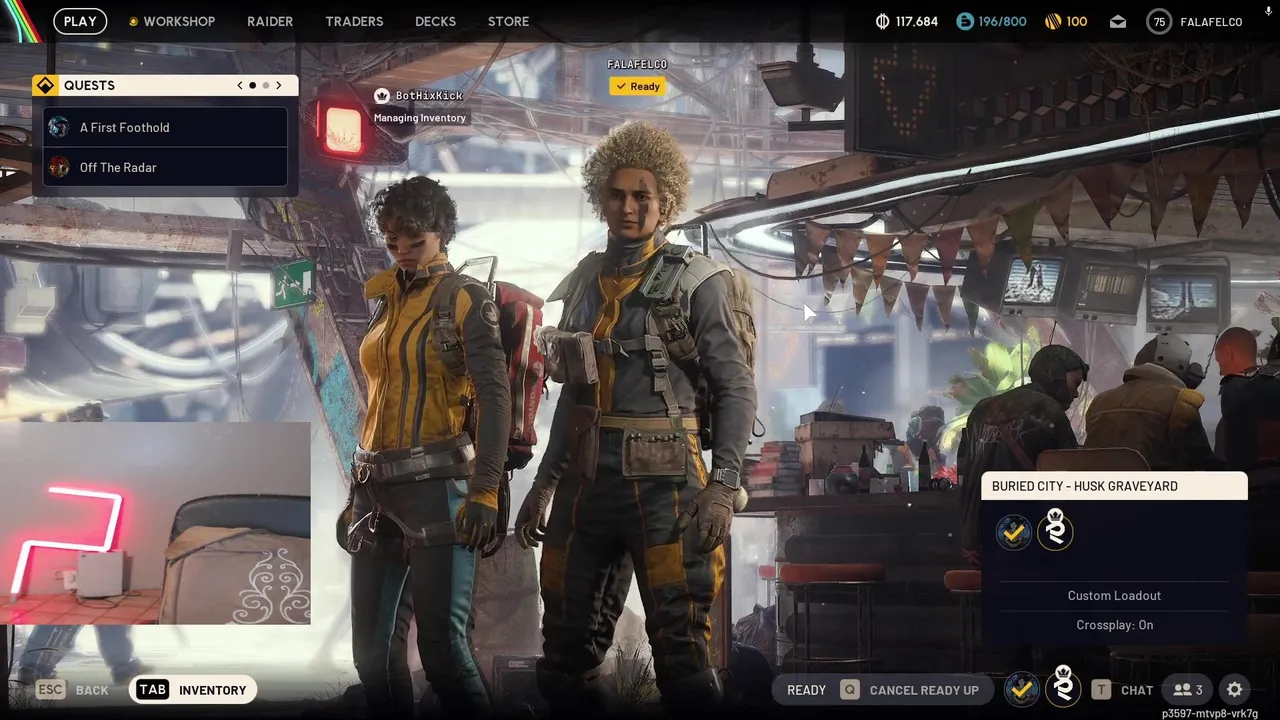Open the mail inbox icon
Image resolution: width=1280 pixels, height=720 pixels.
tap(1118, 22)
